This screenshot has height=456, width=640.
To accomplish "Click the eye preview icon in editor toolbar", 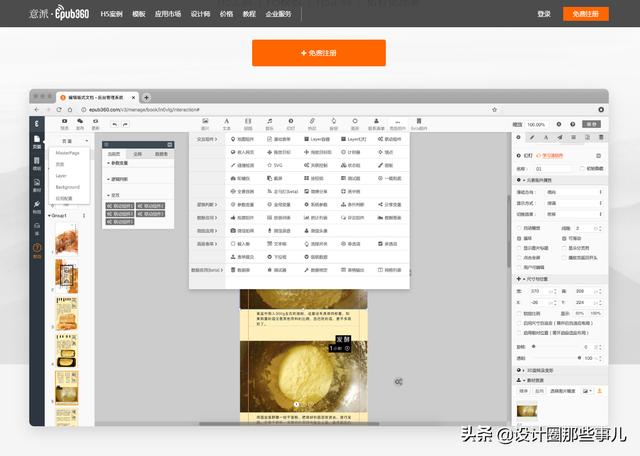I will [64, 121].
